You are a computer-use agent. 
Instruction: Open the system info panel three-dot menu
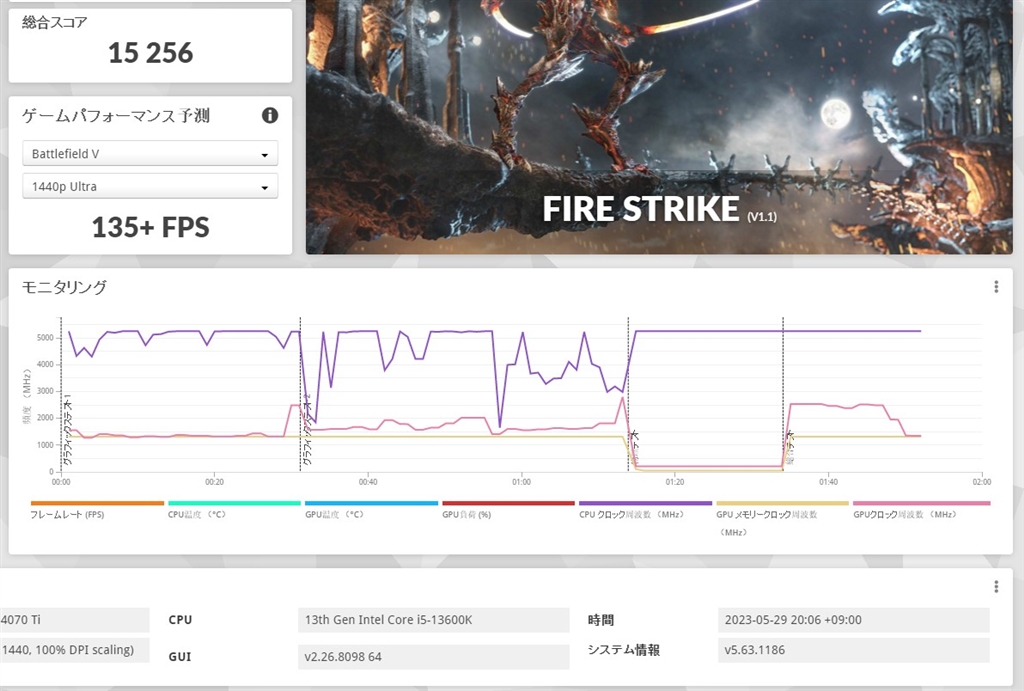tap(996, 587)
